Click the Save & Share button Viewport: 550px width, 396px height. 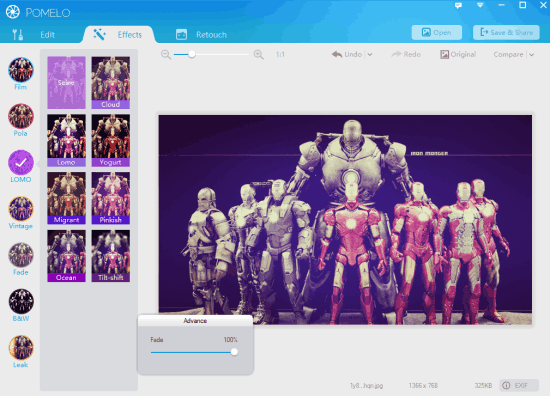pos(506,33)
